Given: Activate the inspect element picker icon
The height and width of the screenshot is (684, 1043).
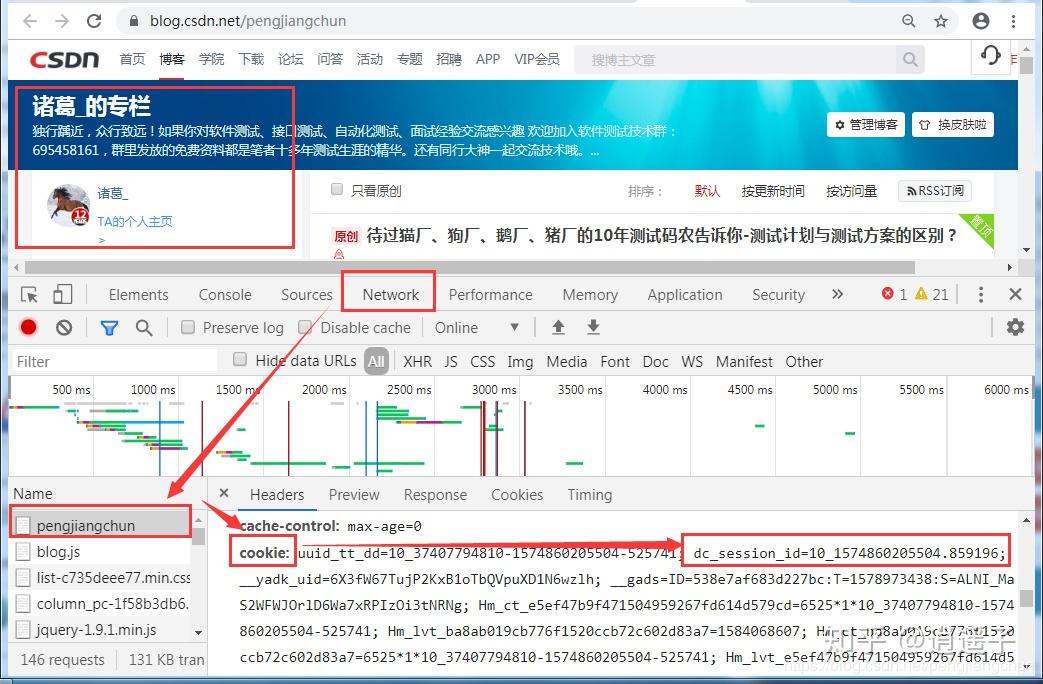Looking at the screenshot, I should click(29, 295).
